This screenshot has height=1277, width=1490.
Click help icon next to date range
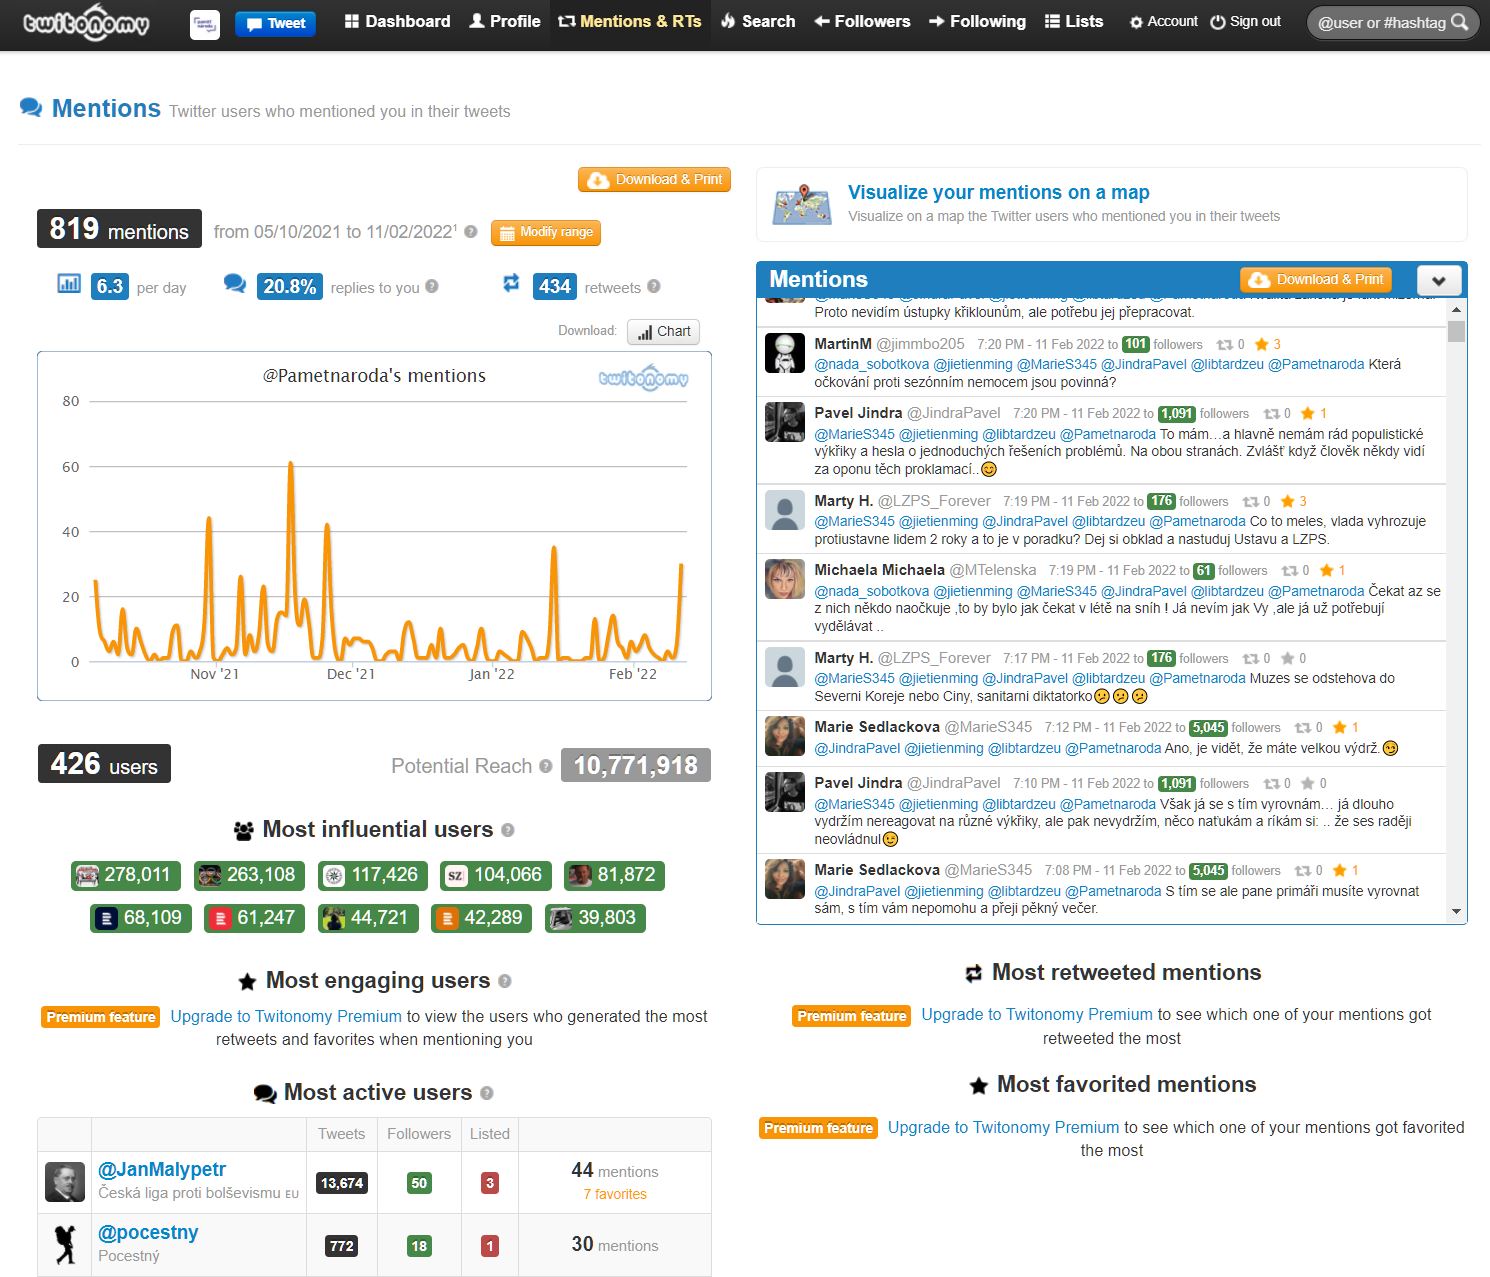tap(471, 232)
